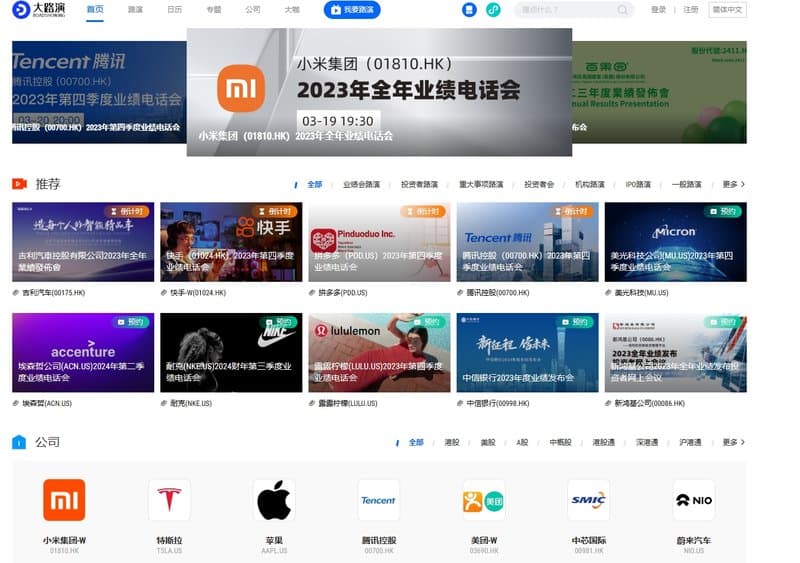Open the teal mini-program round icon
Viewport: 800px width, 563px height.
[493, 10]
